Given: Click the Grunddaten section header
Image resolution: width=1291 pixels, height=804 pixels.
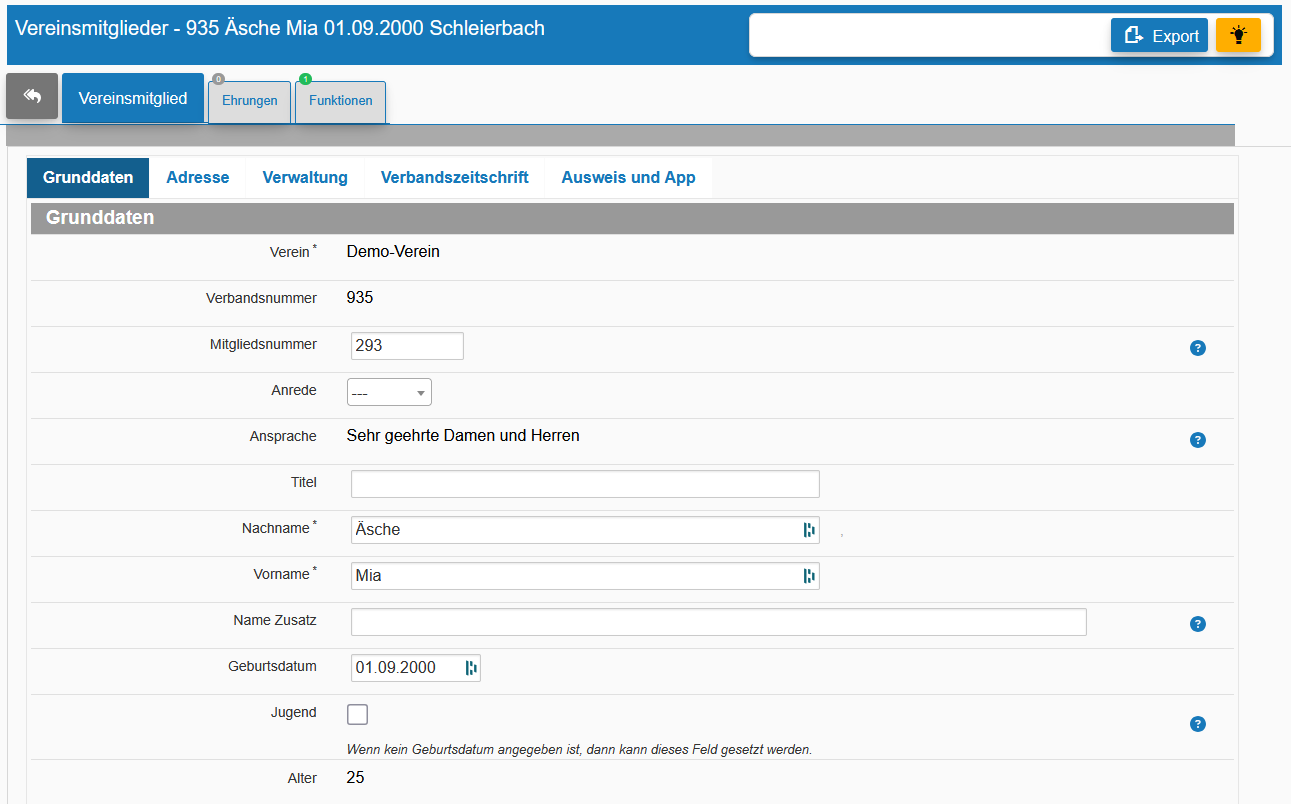Looking at the screenshot, I should [632, 217].
